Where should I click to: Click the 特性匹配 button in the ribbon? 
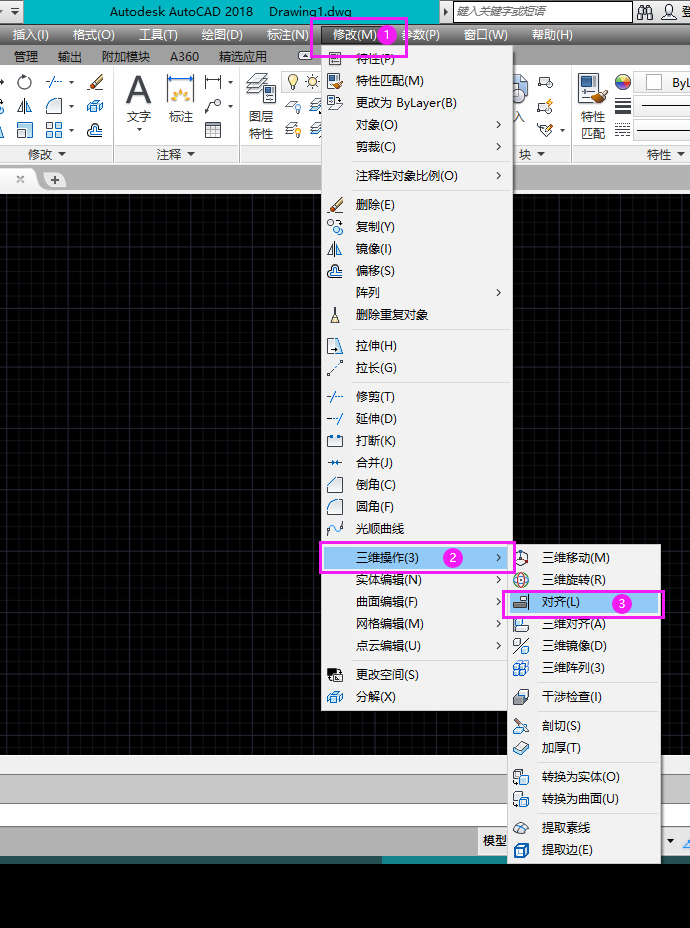coord(593,107)
